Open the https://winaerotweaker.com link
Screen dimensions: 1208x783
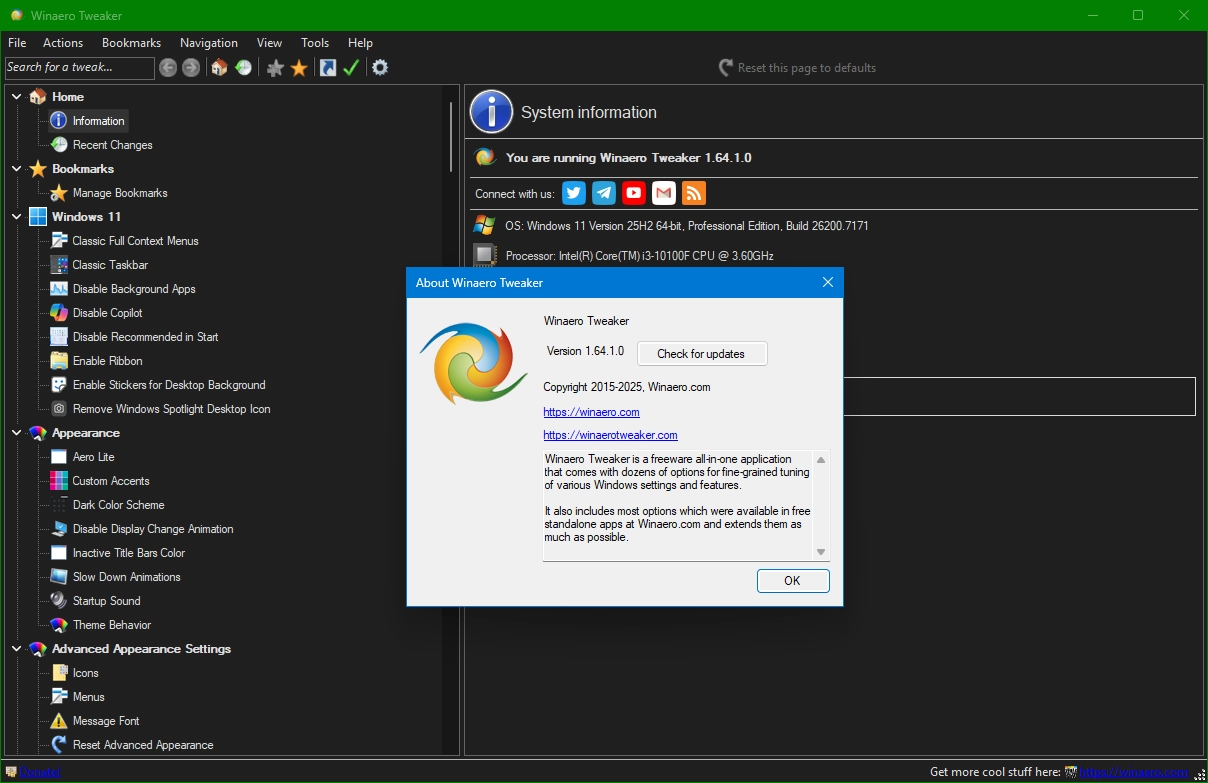click(x=610, y=435)
